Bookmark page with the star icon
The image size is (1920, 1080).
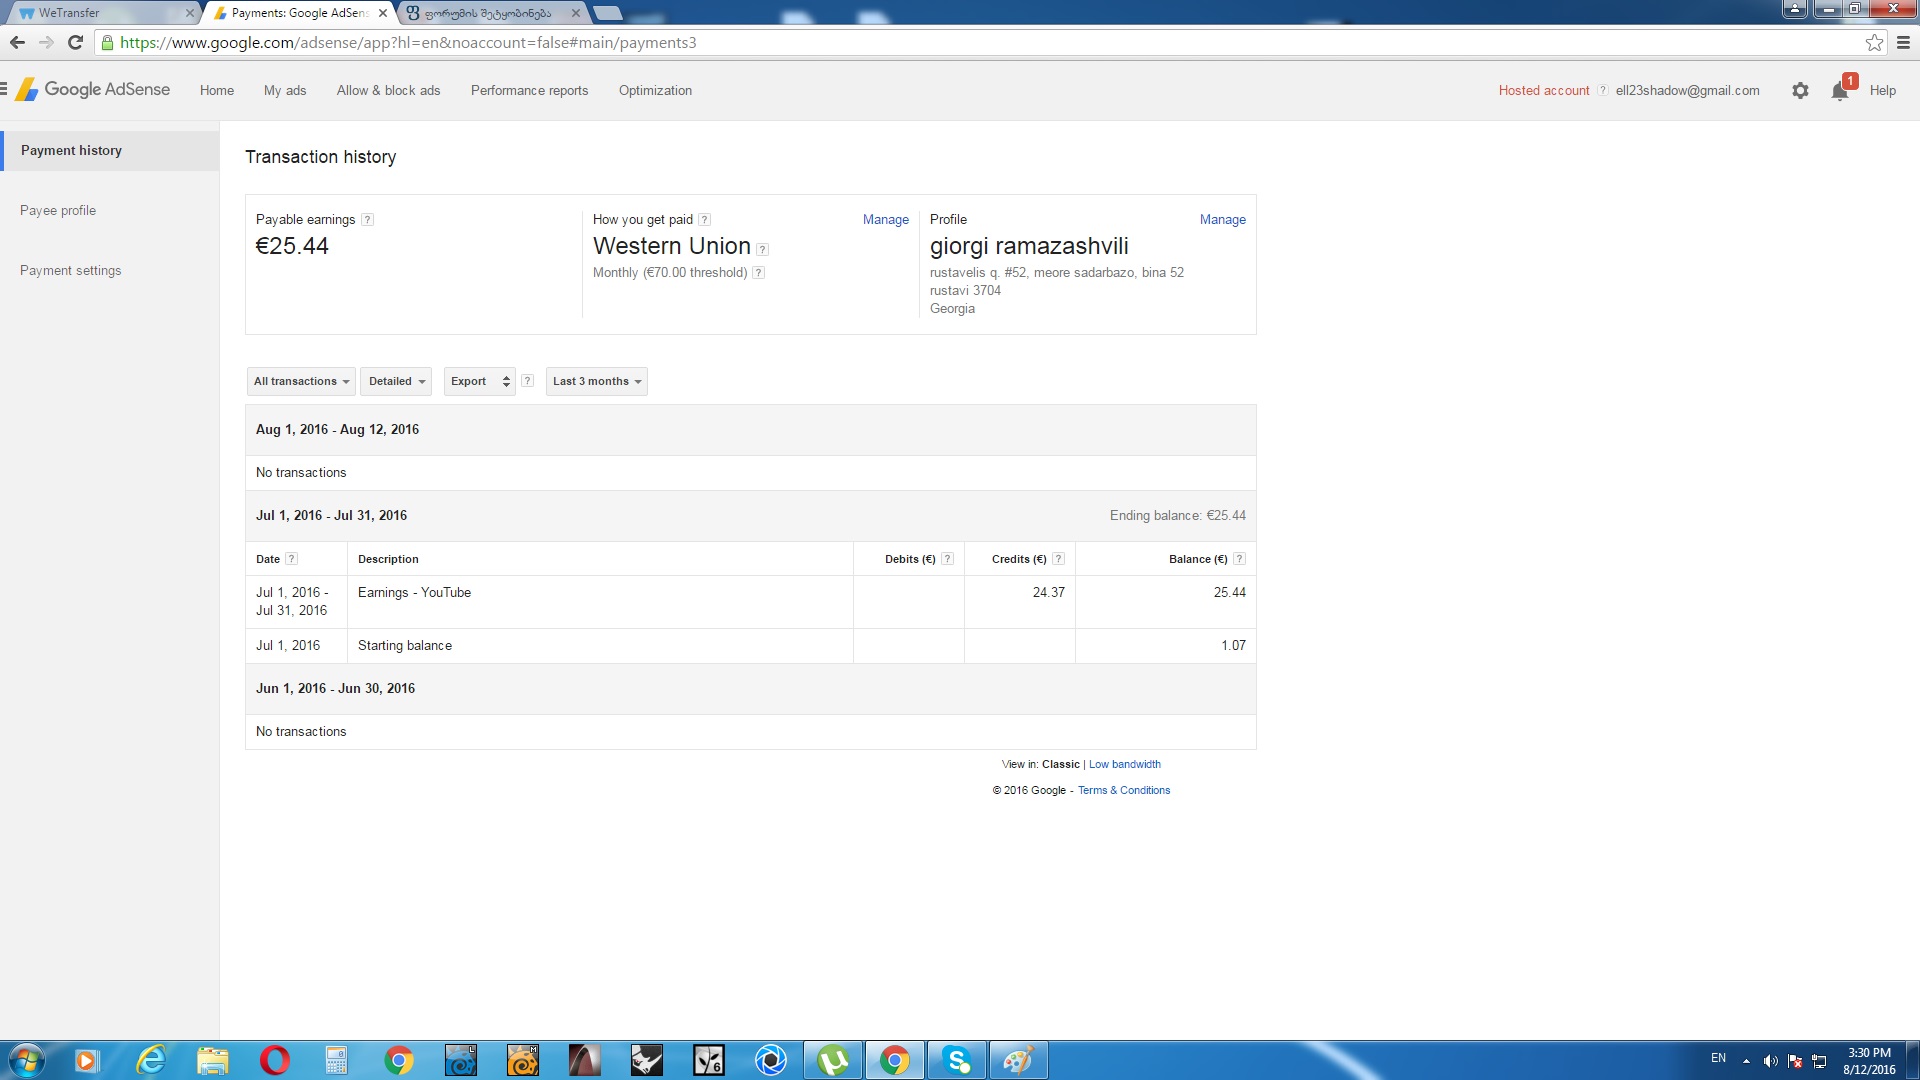pyautogui.click(x=1874, y=43)
